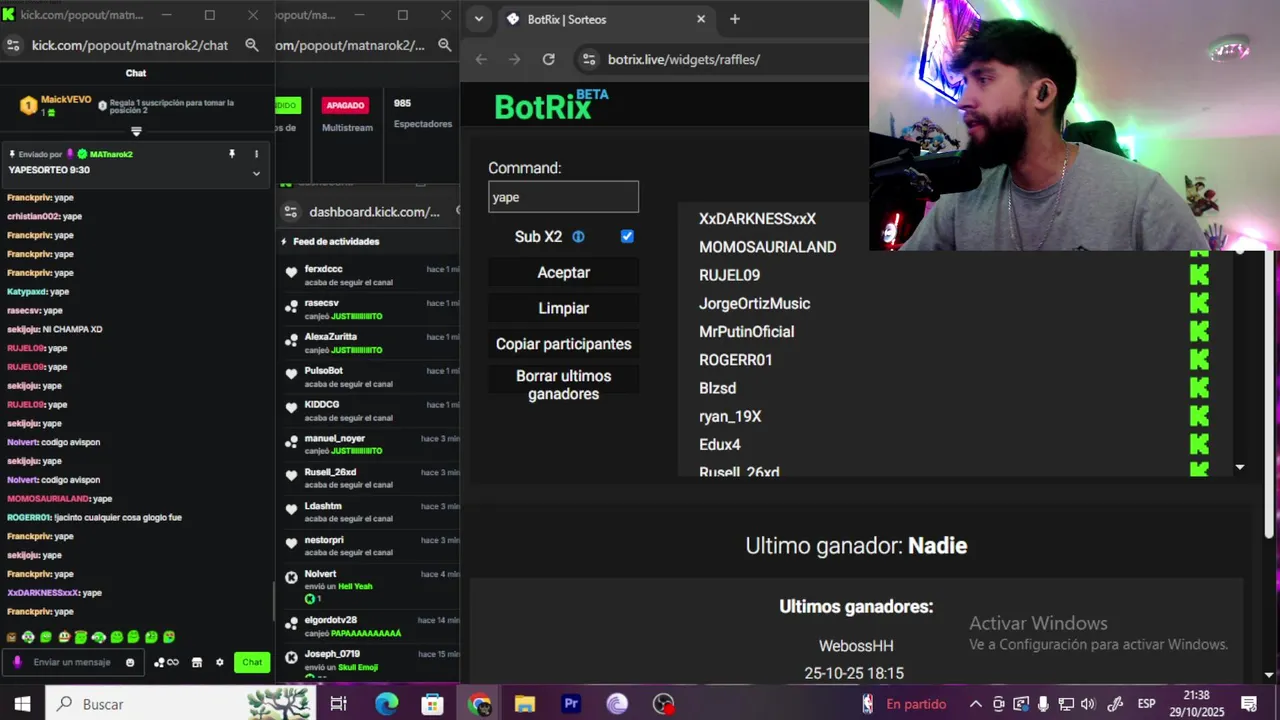Select participant JorgeOrtizMusic
1280x720 pixels.
pyautogui.click(x=754, y=303)
